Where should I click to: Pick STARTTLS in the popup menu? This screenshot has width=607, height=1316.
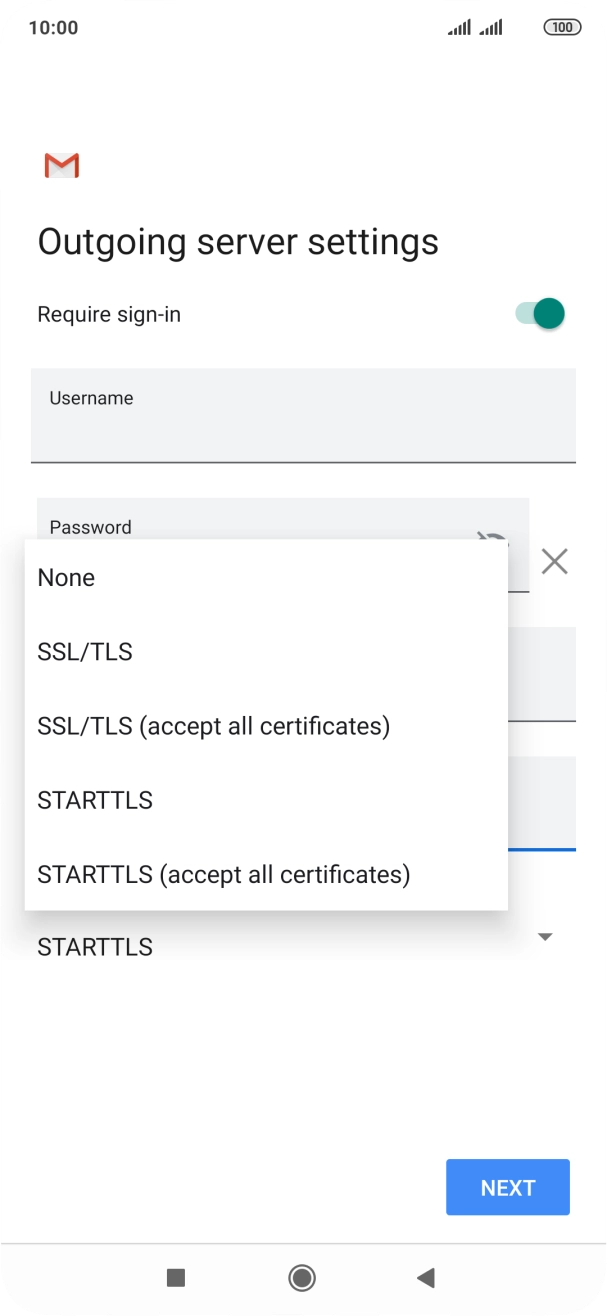(95, 800)
